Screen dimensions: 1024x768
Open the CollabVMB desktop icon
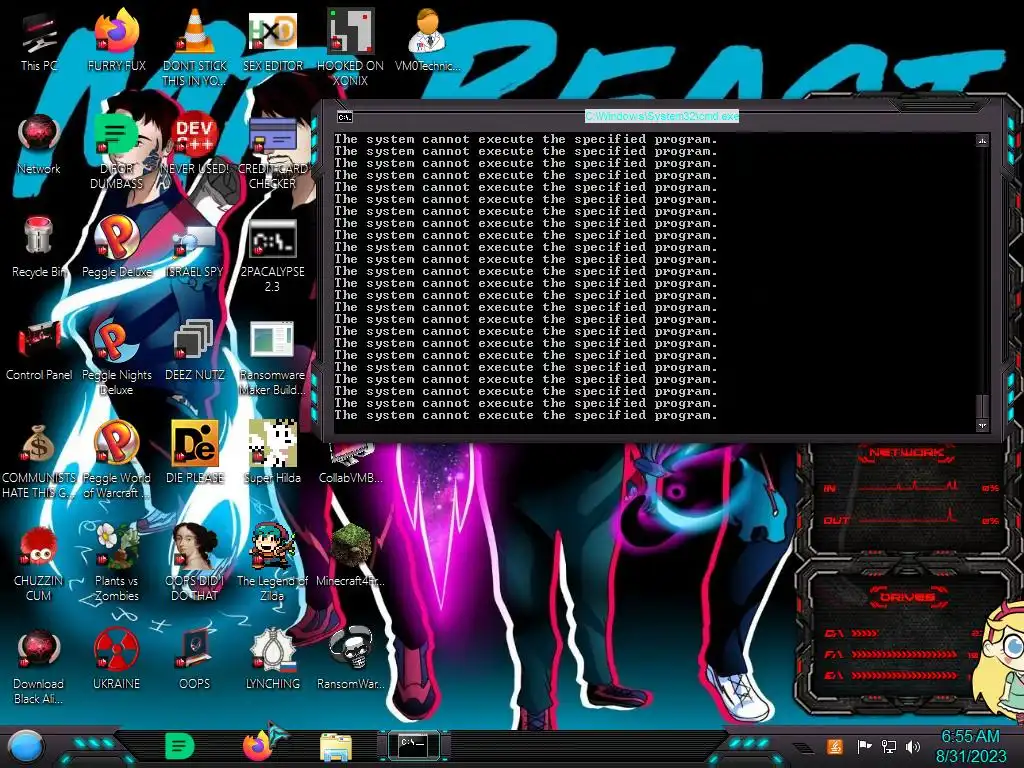tap(350, 464)
